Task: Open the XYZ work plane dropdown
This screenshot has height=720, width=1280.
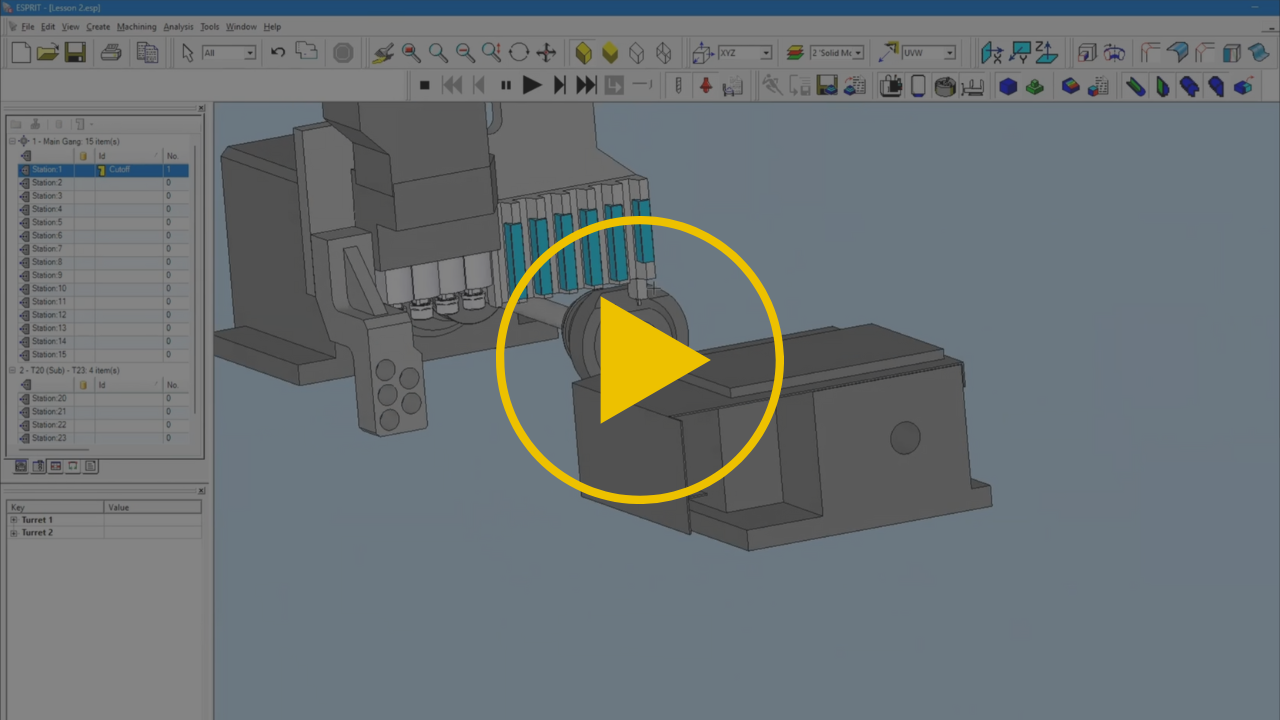Action: [x=746, y=53]
